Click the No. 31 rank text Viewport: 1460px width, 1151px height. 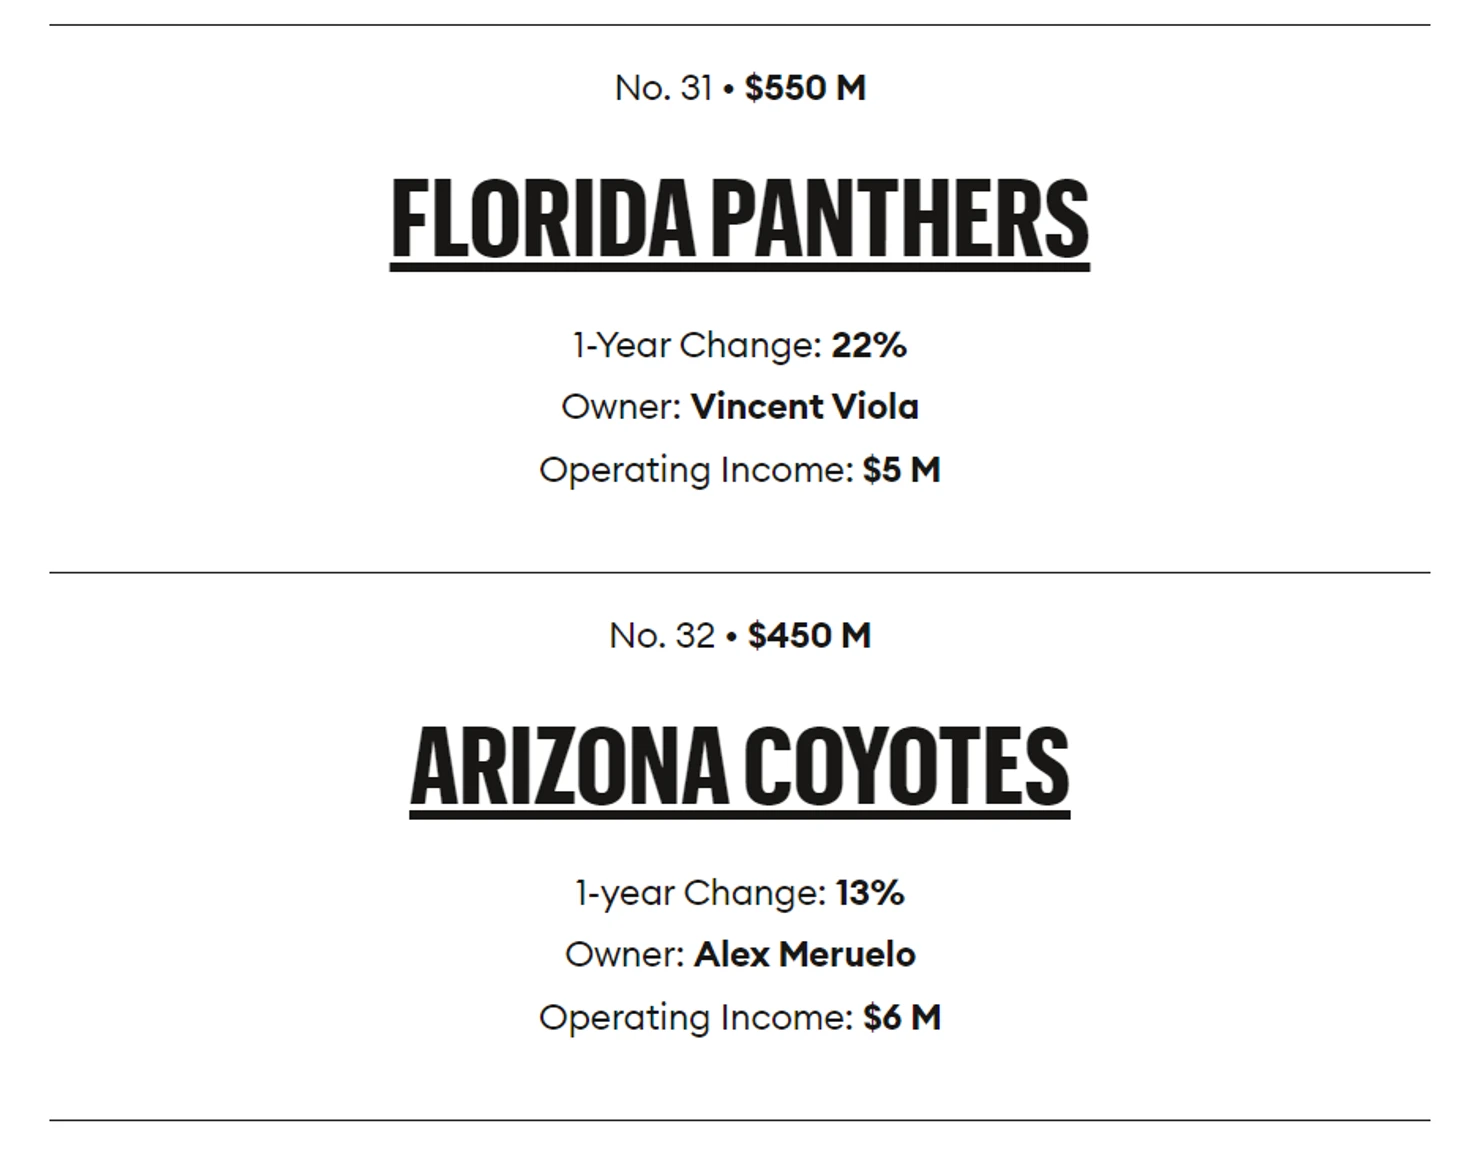[662, 88]
